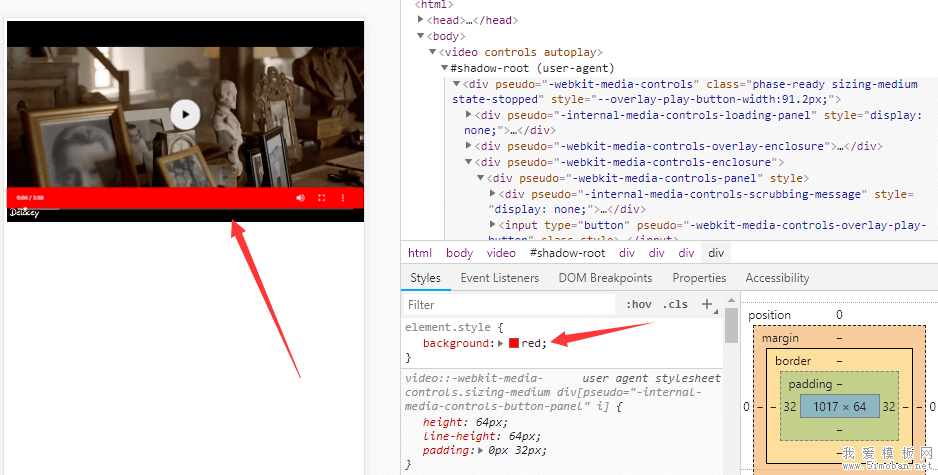Expand the overlay-play-button input node
The height and width of the screenshot is (475, 938).
tap(492, 224)
